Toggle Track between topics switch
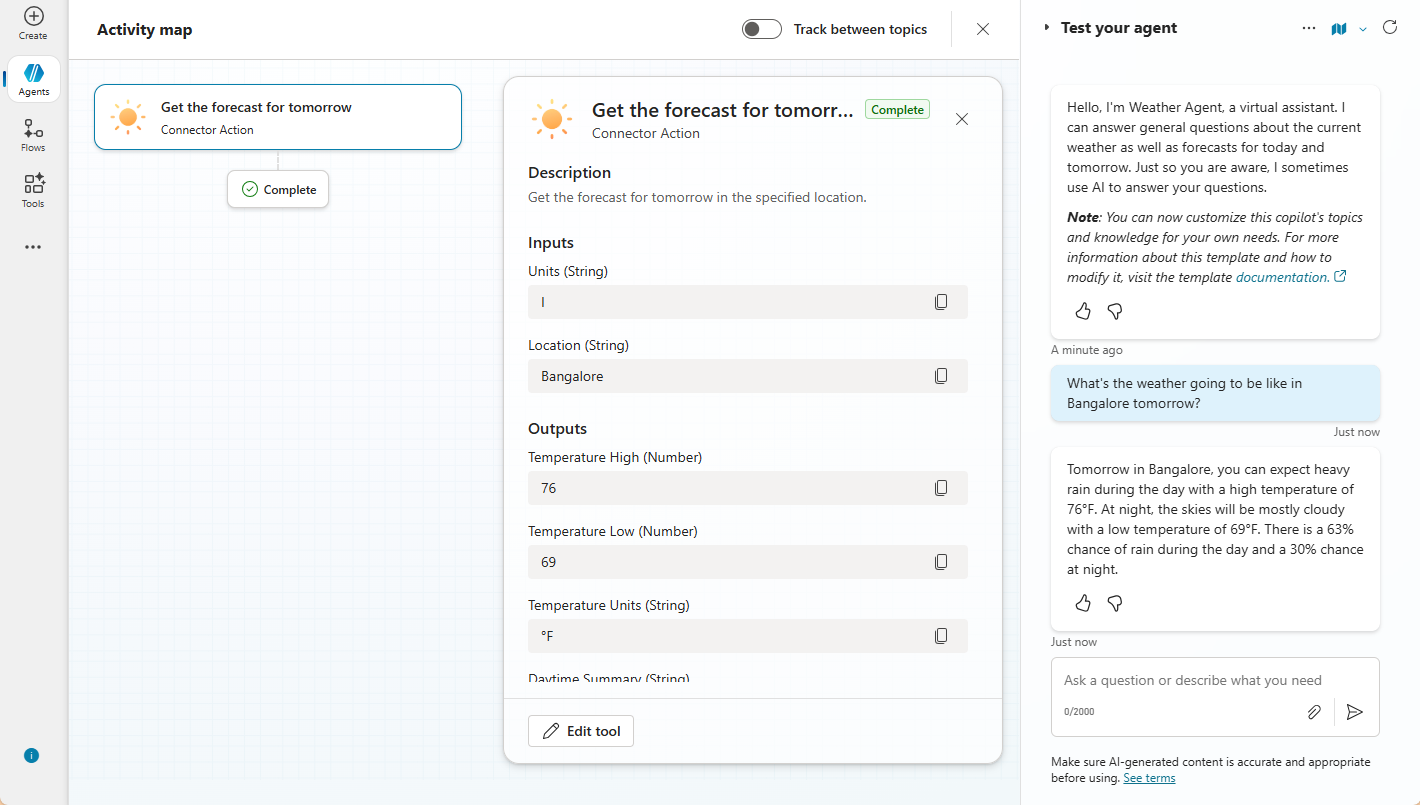The width and height of the screenshot is (1420, 805). coord(761,29)
